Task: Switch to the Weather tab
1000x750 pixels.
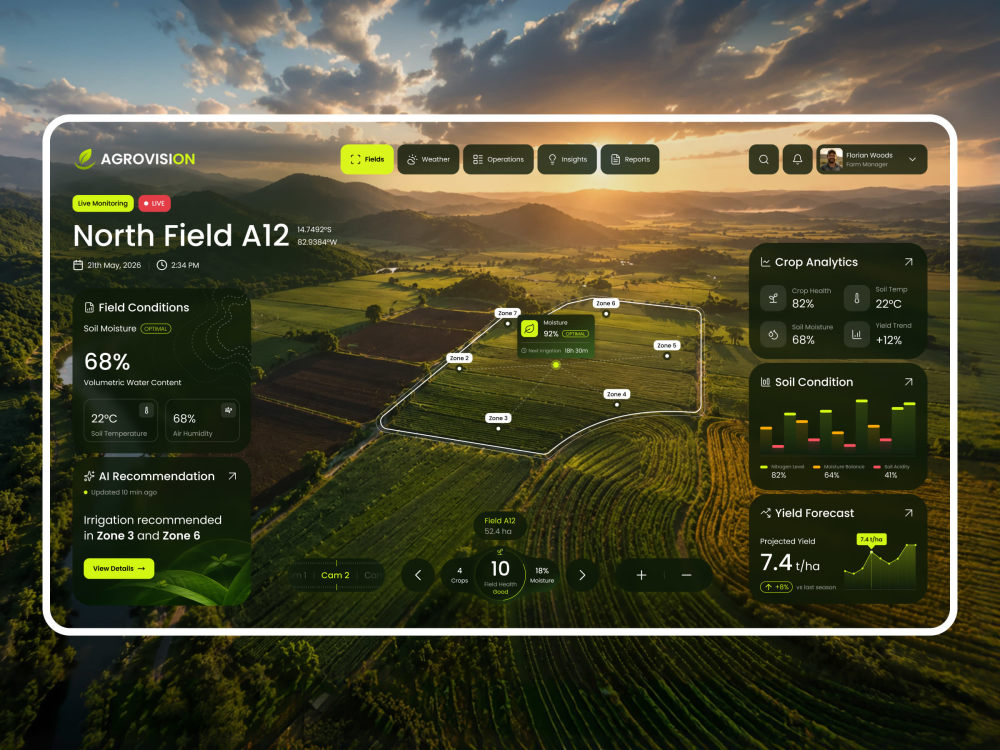Action: [429, 159]
